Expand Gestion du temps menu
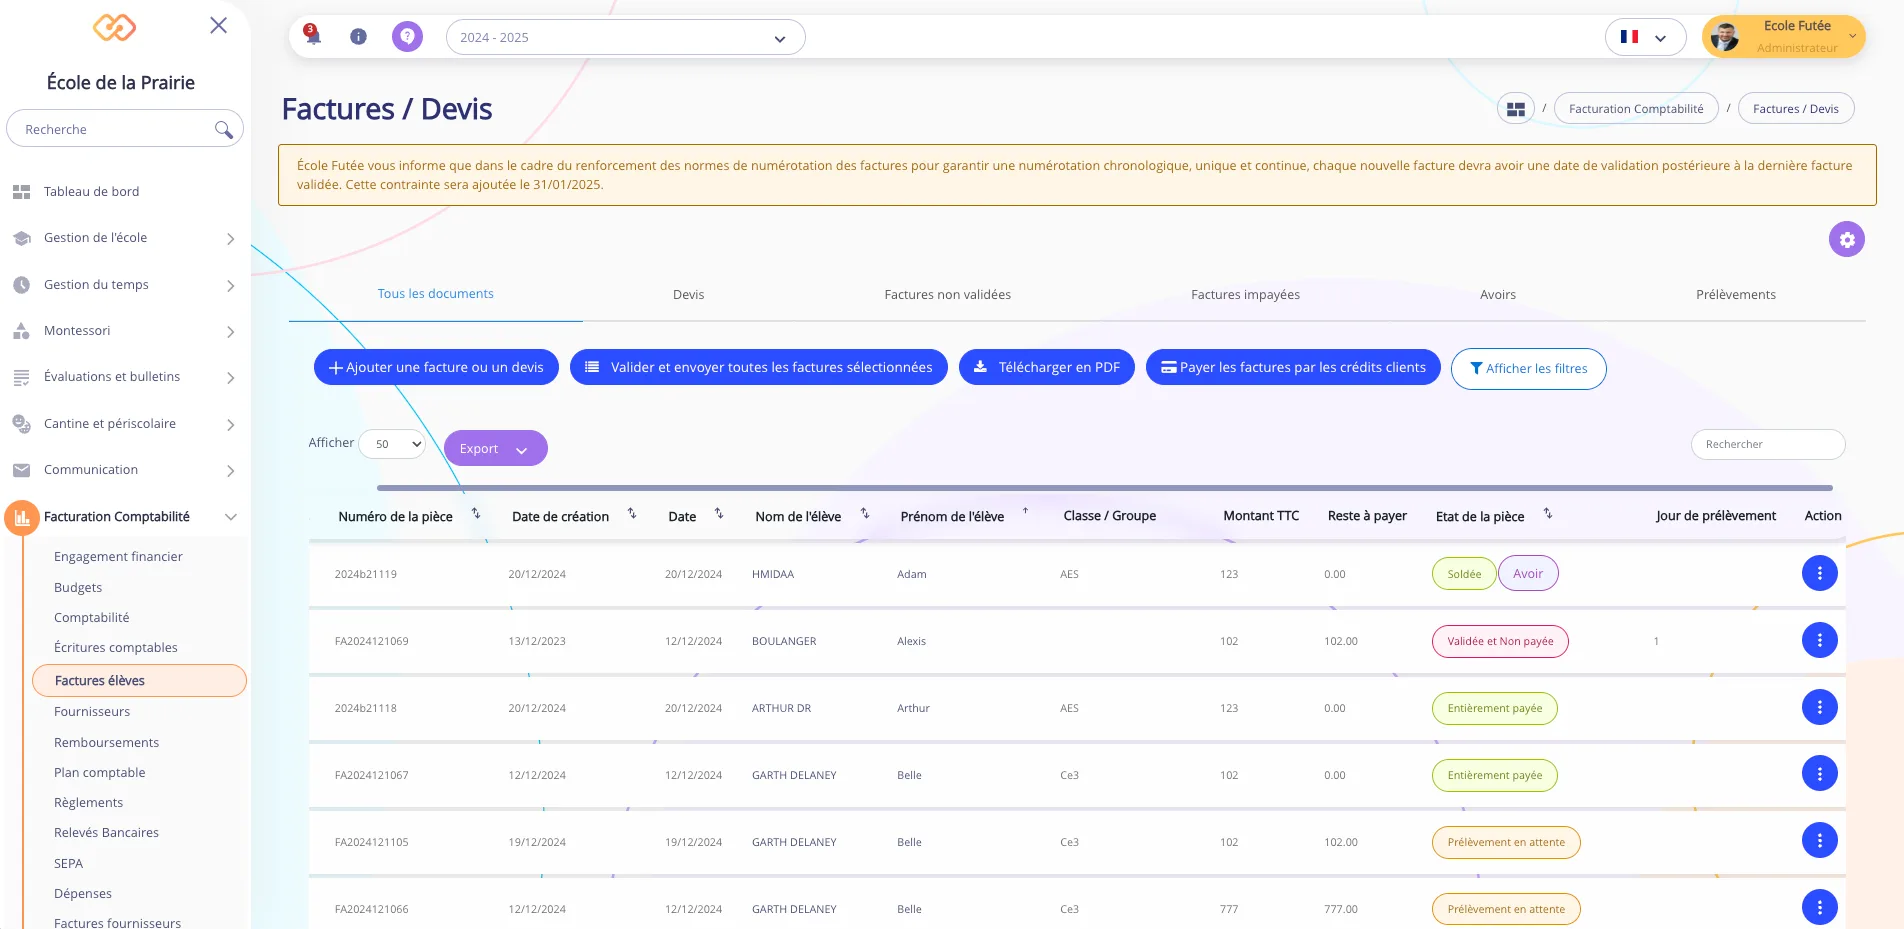The width and height of the screenshot is (1904, 929). click(231, 286)
